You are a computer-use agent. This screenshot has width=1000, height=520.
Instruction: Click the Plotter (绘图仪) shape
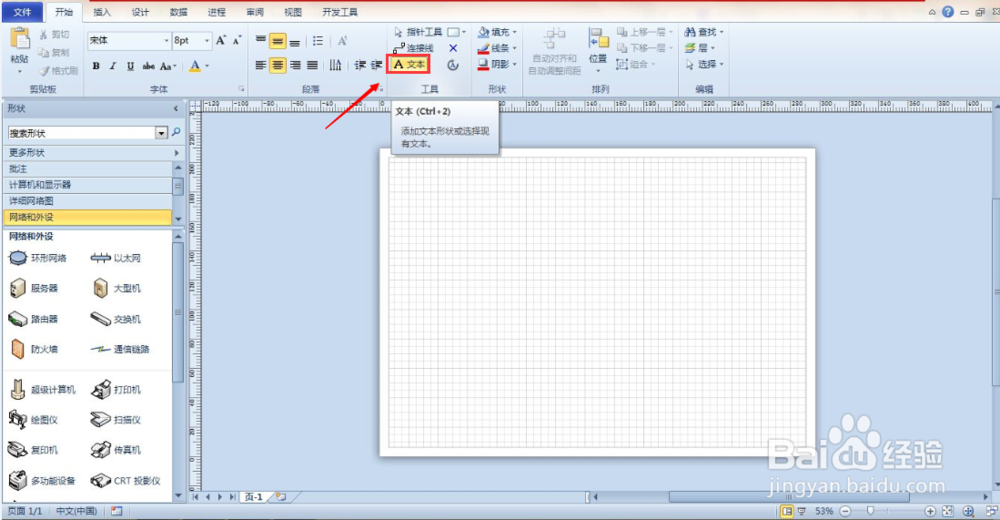33,420
